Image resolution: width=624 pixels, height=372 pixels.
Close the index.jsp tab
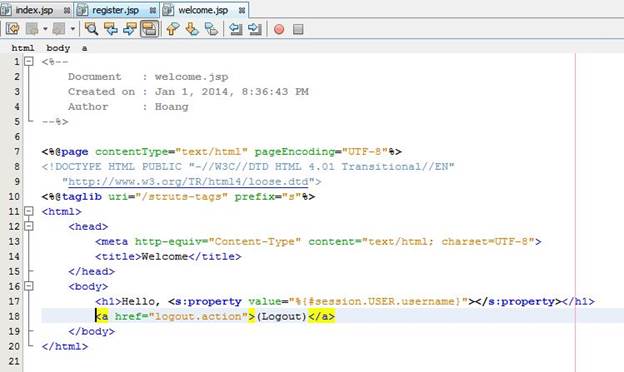pyautogui.click(x=67, y=11)
